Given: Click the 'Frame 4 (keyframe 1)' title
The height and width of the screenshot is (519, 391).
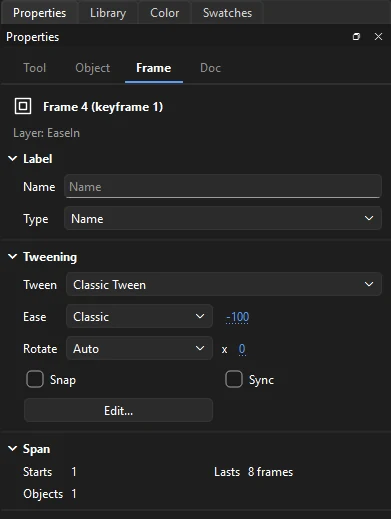Looking at the screenshot, I should click(x=103, y=107).
